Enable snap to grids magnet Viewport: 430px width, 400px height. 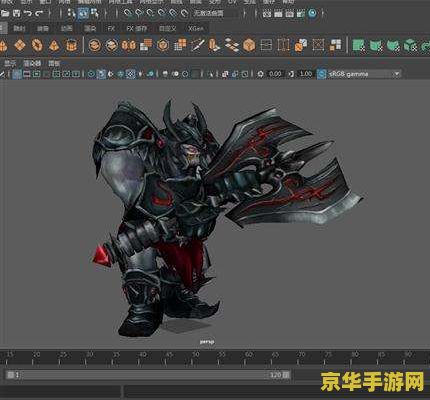pos(127,13)
